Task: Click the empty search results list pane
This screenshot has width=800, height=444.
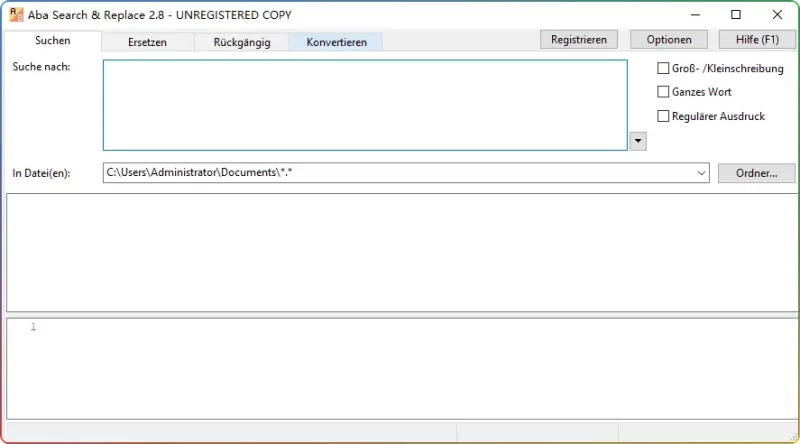Action: [400, 252]
